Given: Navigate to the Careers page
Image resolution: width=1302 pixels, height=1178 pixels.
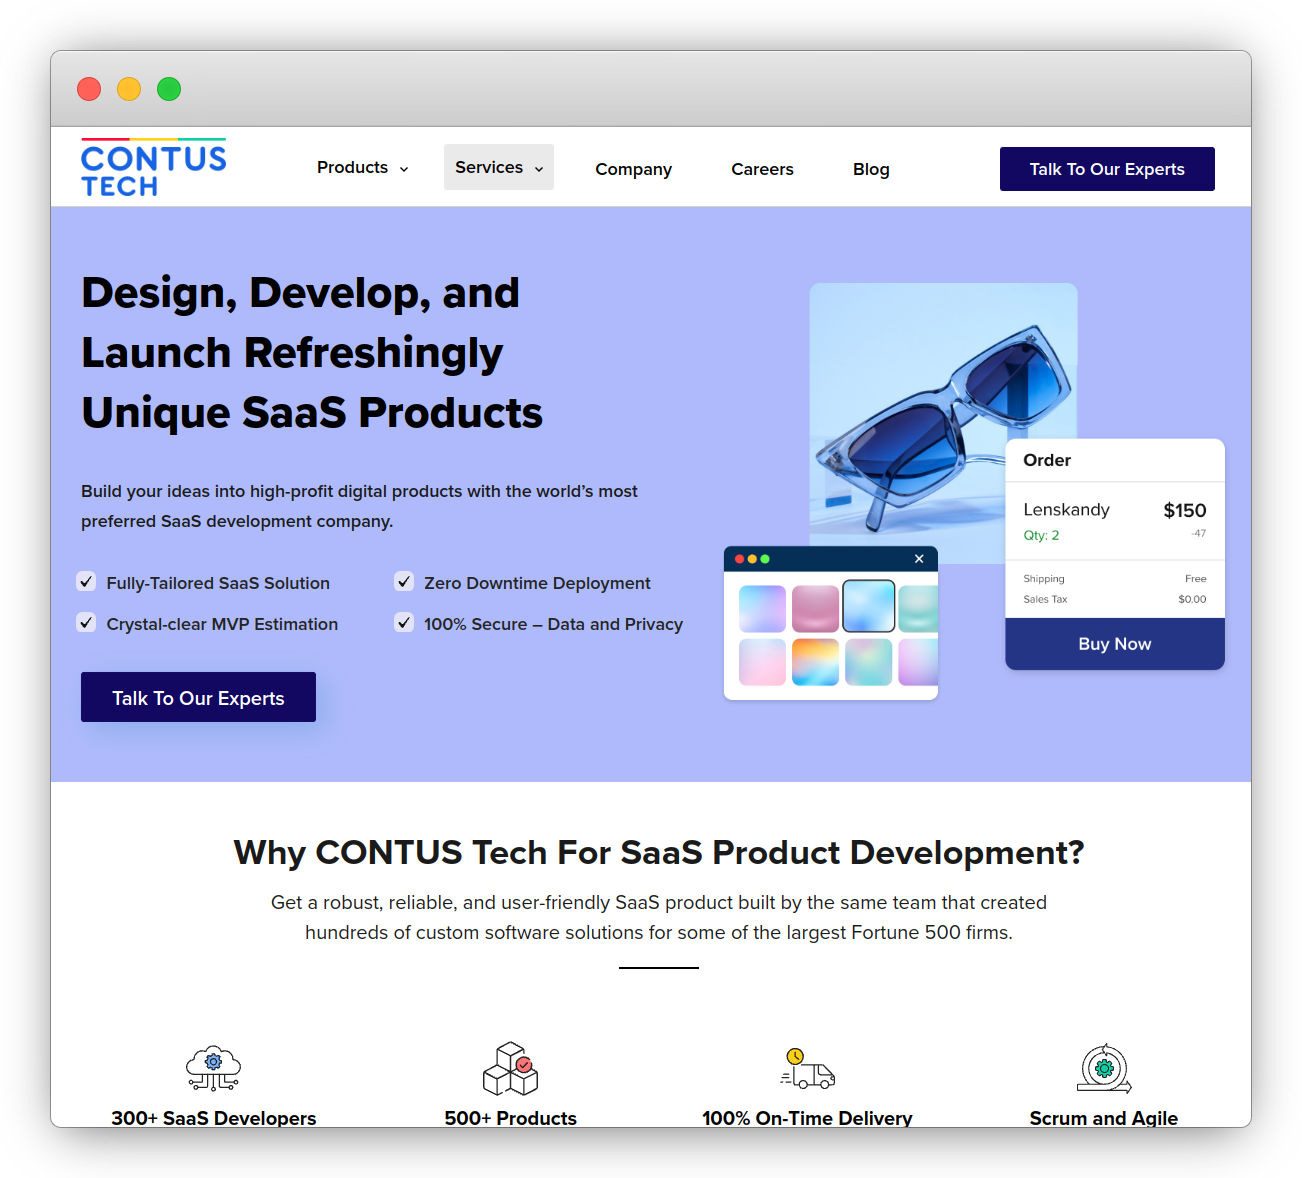Looking at the screenshot, I should click(x=762, y=169).
